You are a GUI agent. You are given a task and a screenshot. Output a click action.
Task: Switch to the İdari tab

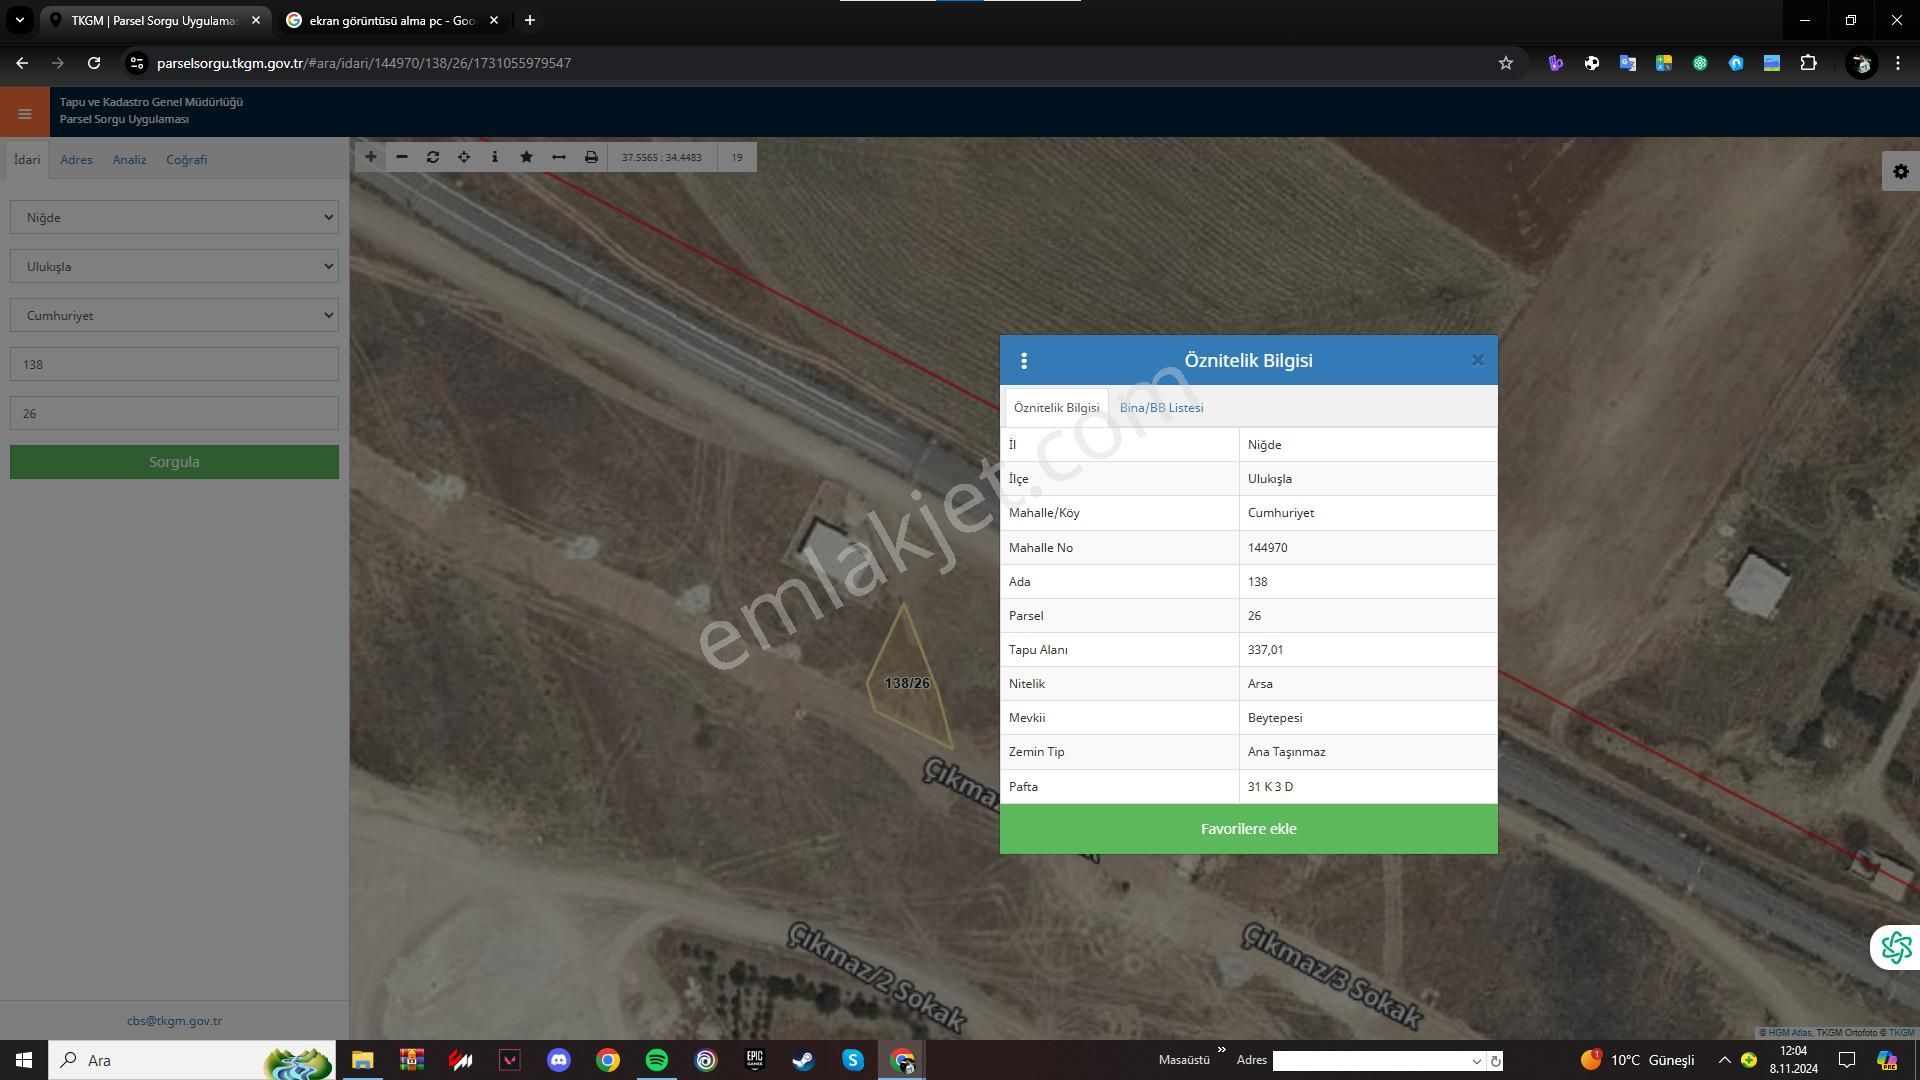(27, 159)
